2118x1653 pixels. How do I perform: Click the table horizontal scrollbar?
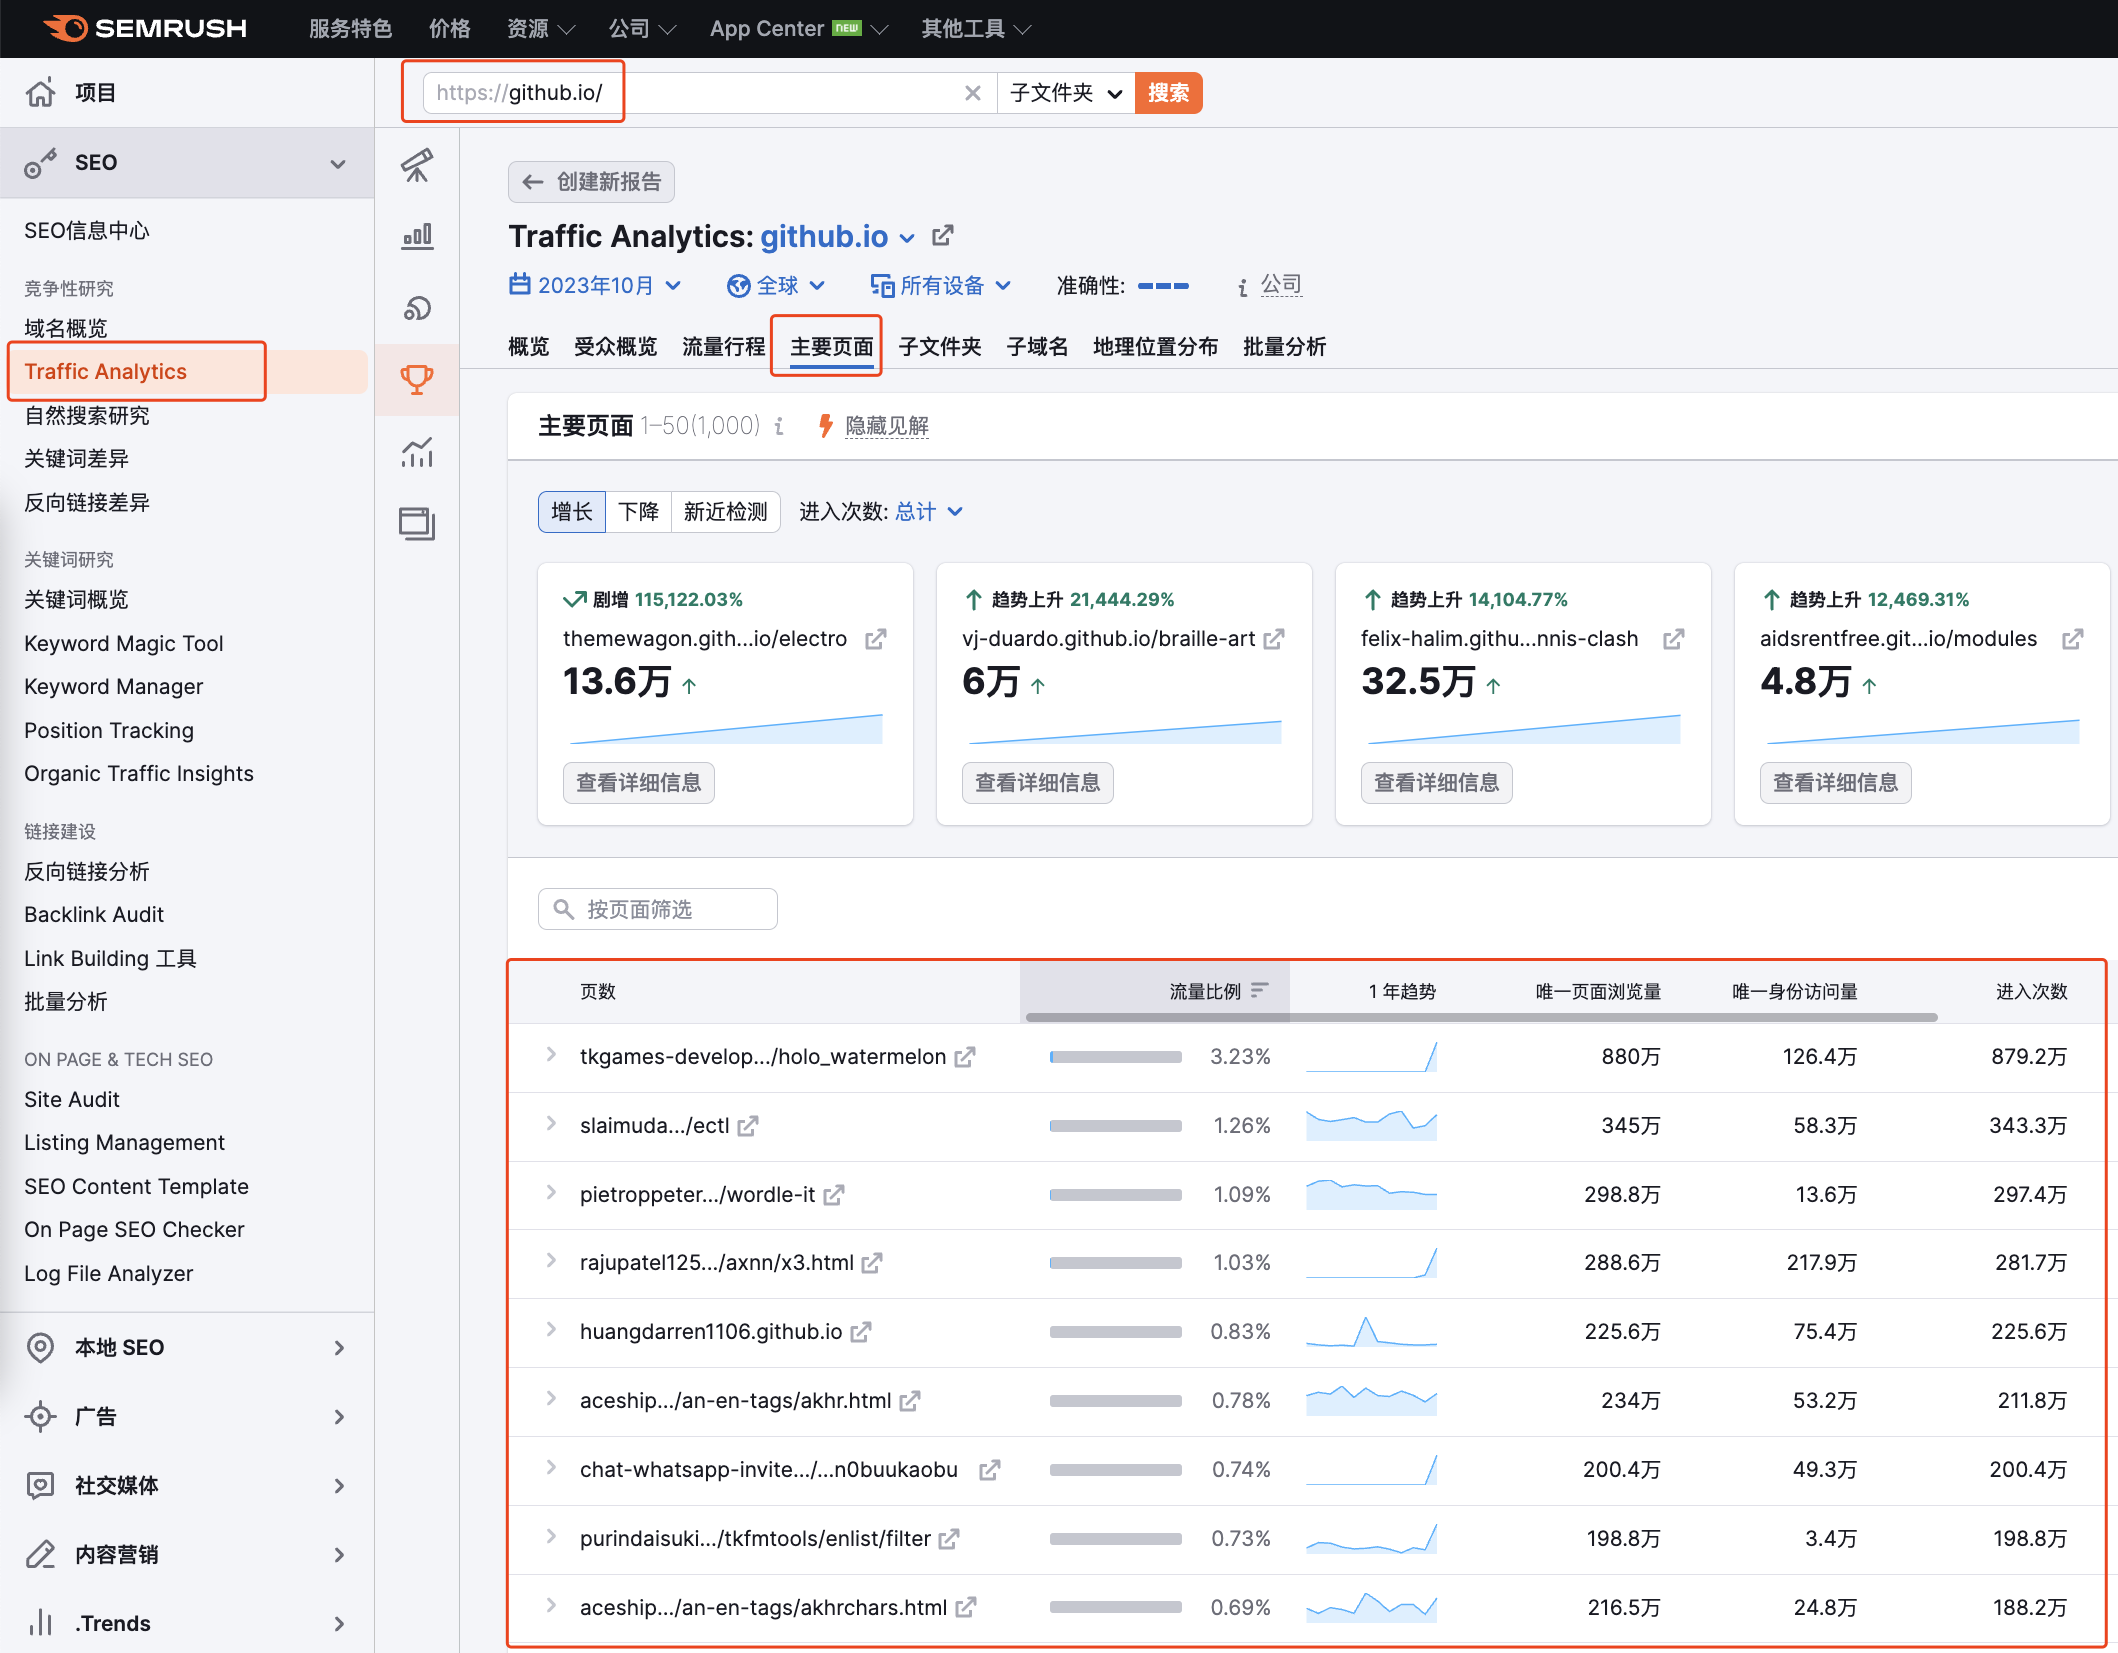1481,1017
